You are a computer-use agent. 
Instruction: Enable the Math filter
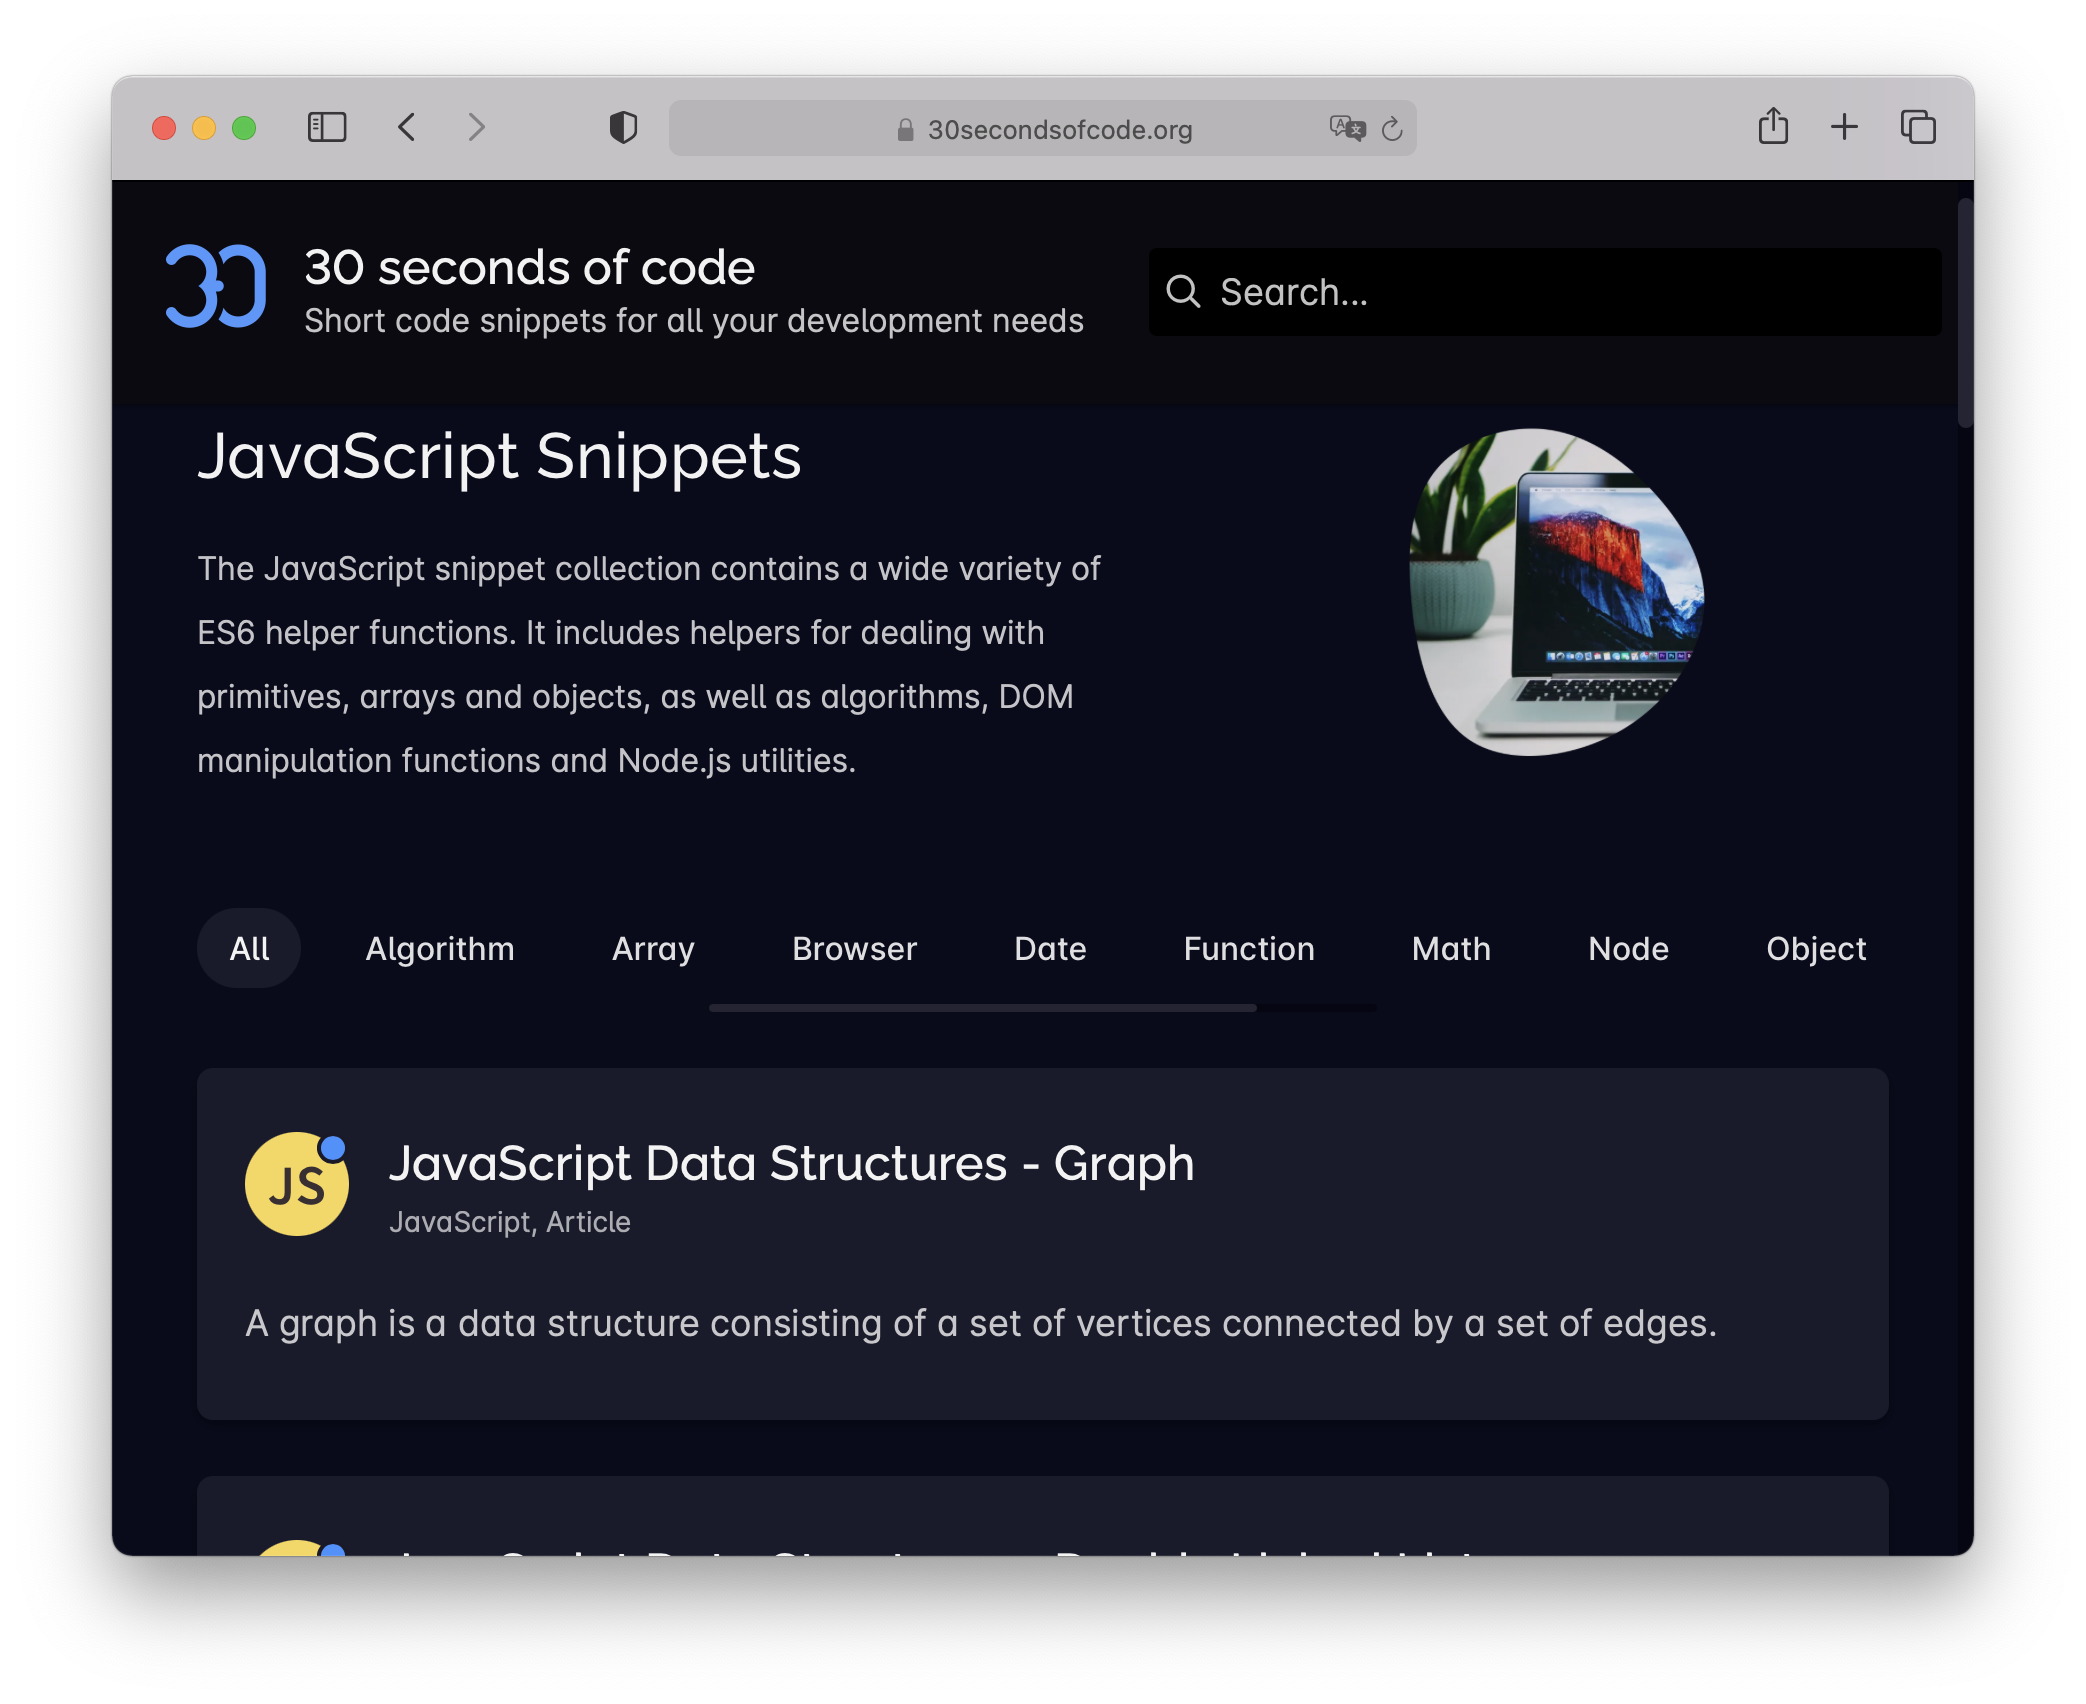(x=1450, y=948)
